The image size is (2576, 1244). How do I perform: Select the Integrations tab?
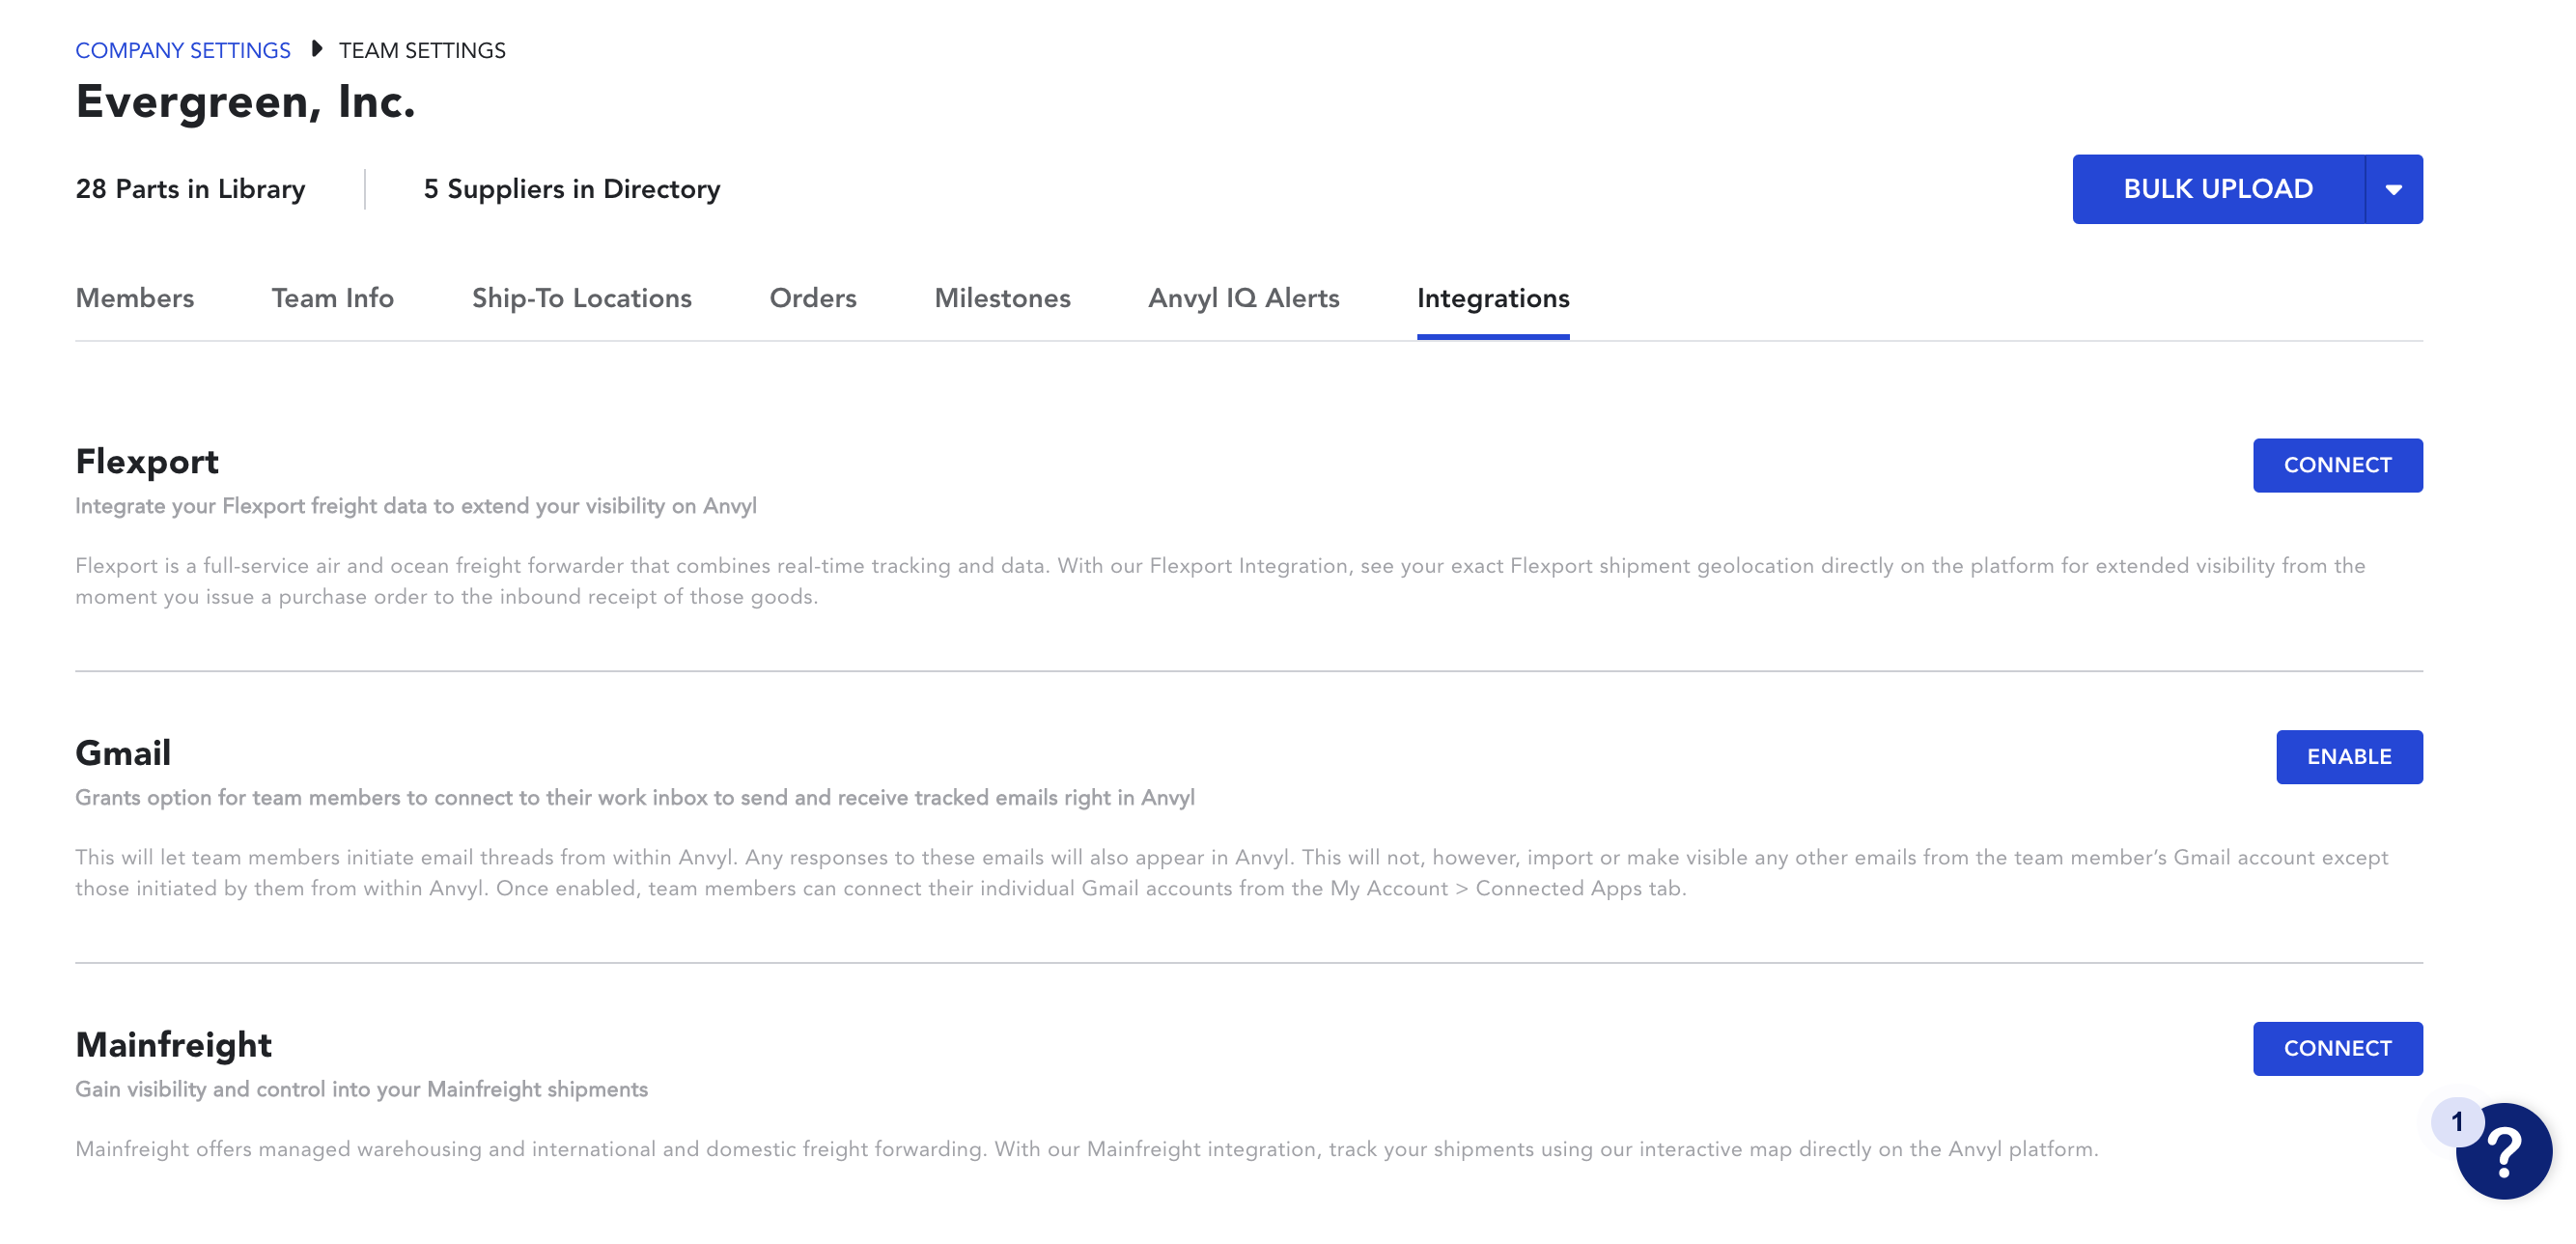pos(1493,298)
